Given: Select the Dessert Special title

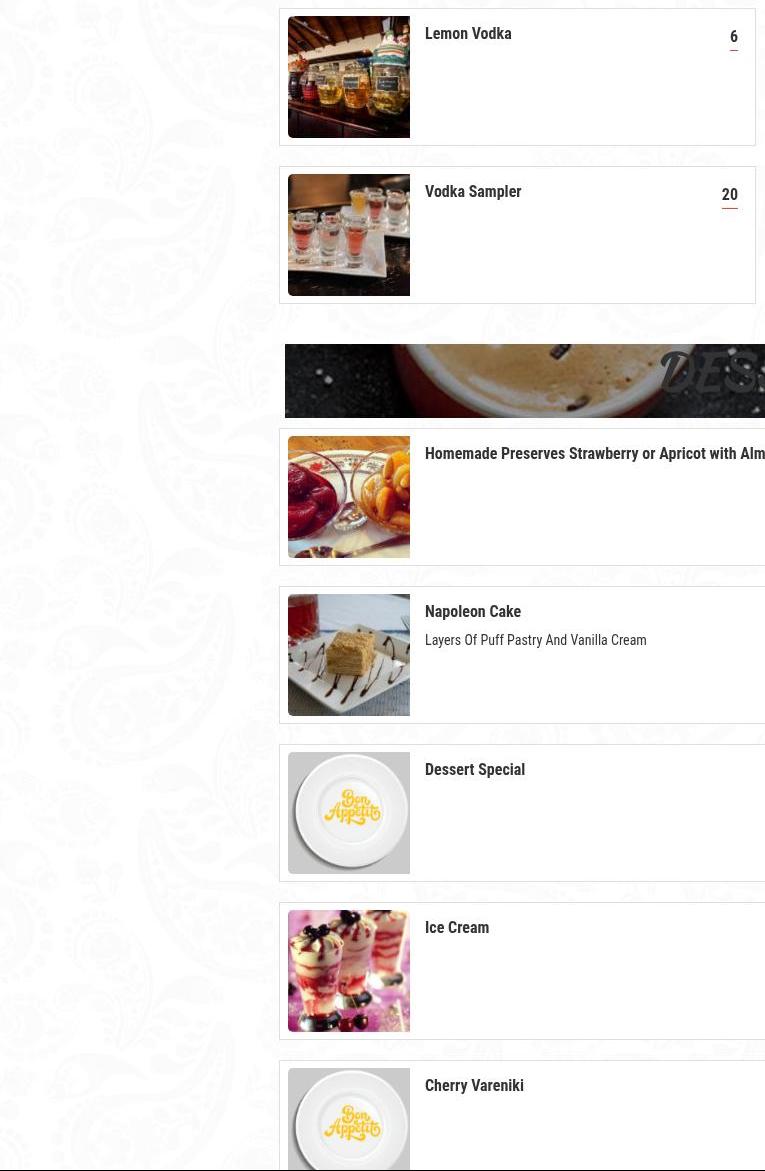Looking at the screenshot, I should [475, 769].
